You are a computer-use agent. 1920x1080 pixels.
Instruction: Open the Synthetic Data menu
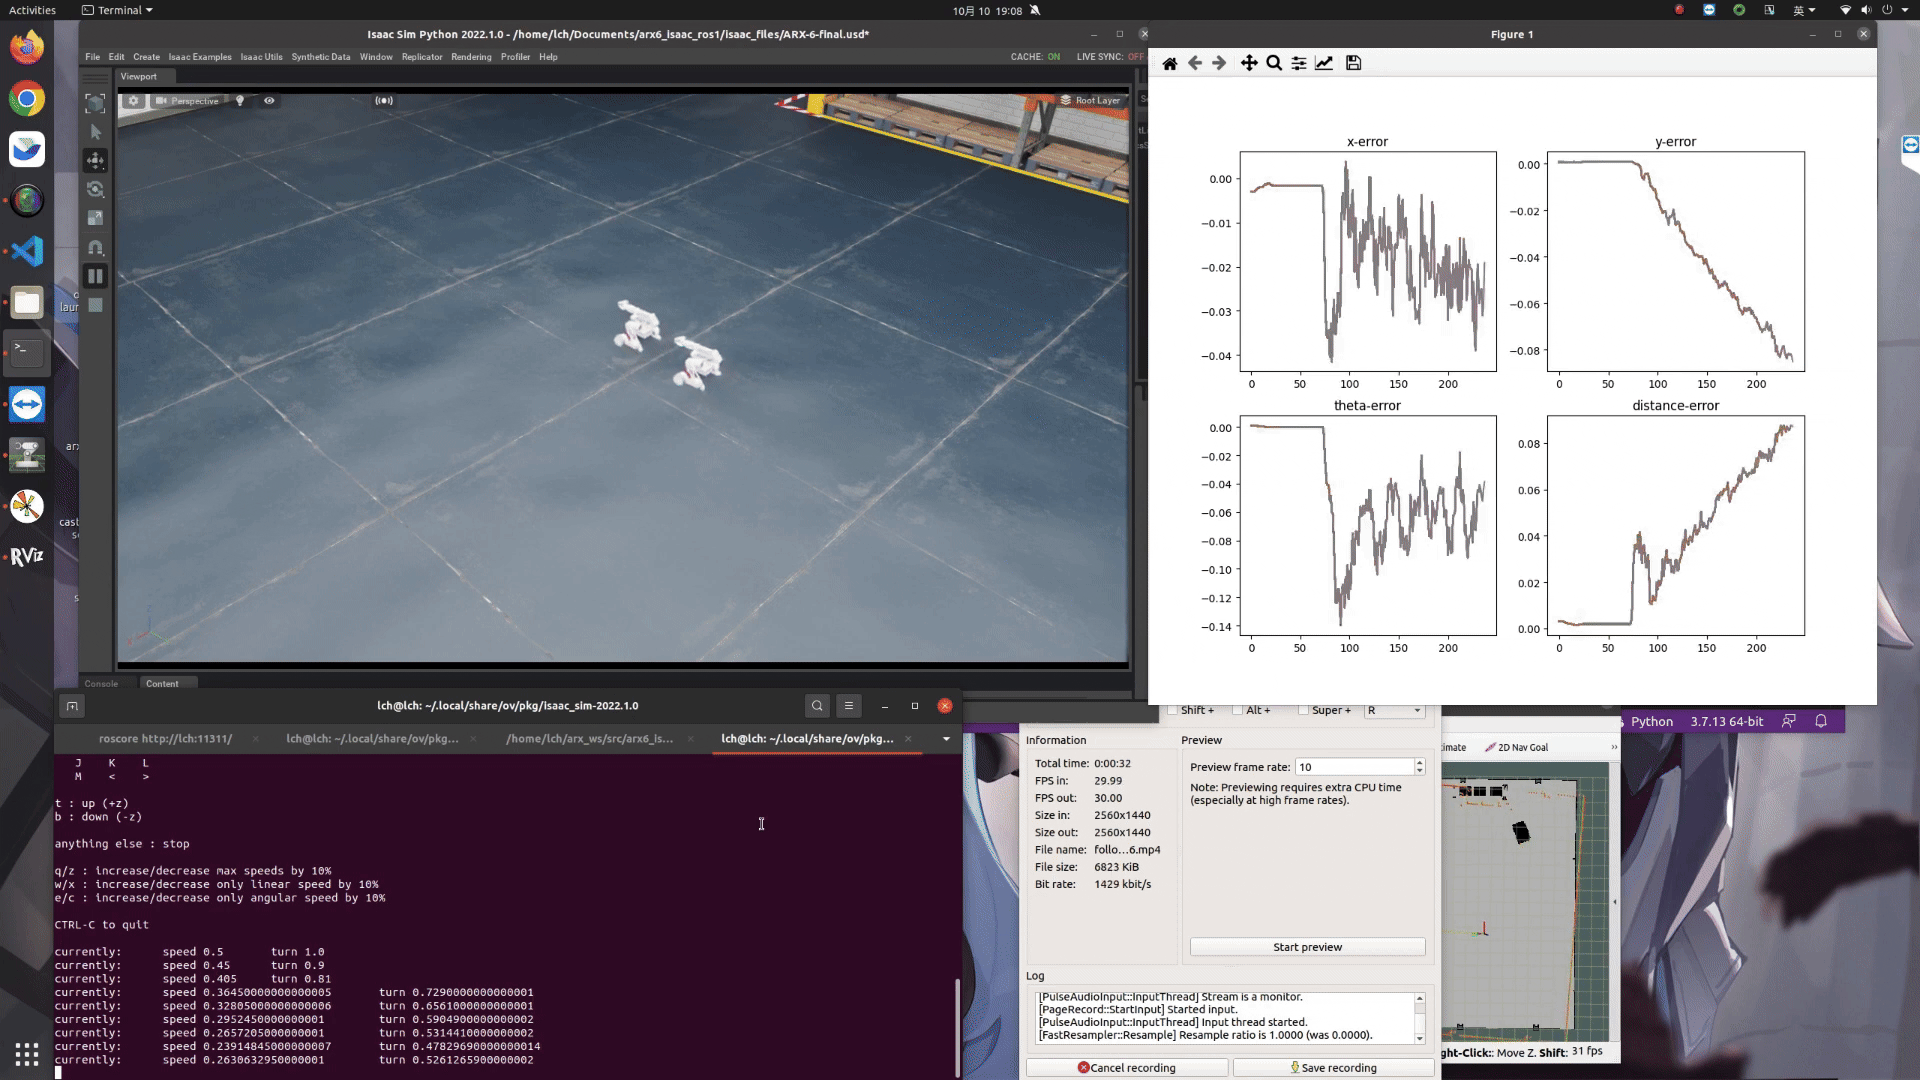(x=321, y=57)
